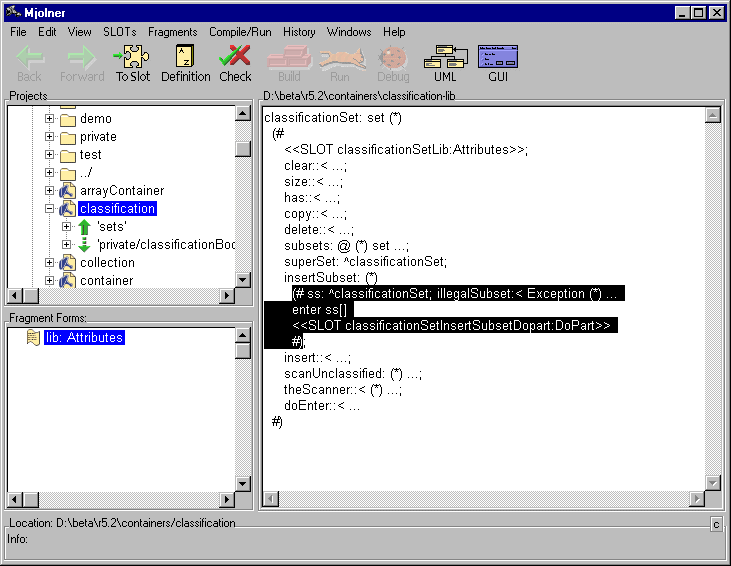The width and height of the screenshot is (731, 566).
Task: Open Definition from the toolbar
Action: pyautogui.click(x=186, y=58)
